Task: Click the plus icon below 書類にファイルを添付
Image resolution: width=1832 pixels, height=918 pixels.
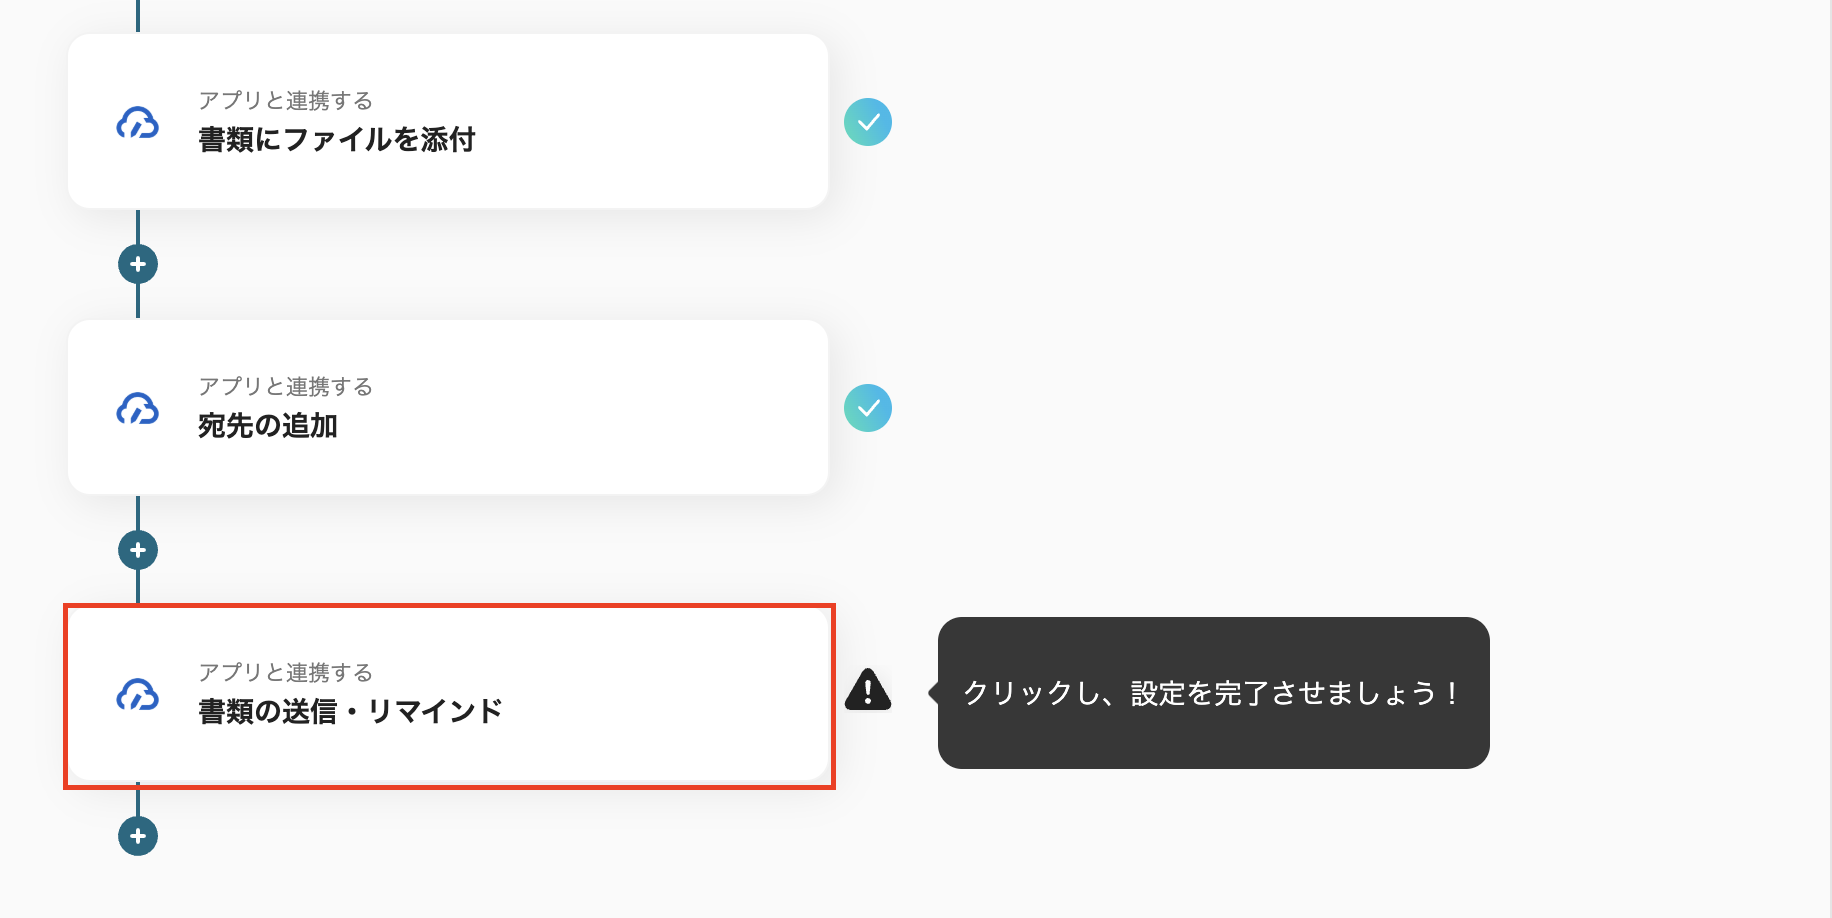Action: coord(137,263)
